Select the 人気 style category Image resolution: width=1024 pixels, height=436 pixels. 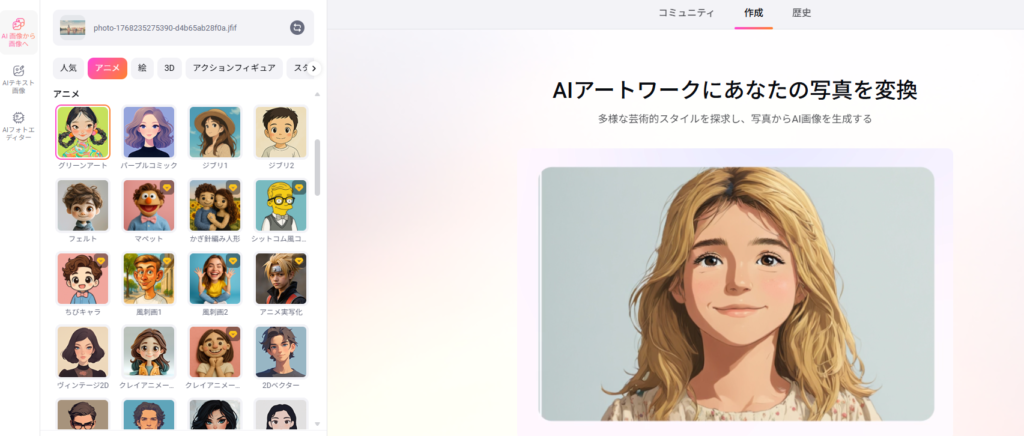[x=69, y=68]
